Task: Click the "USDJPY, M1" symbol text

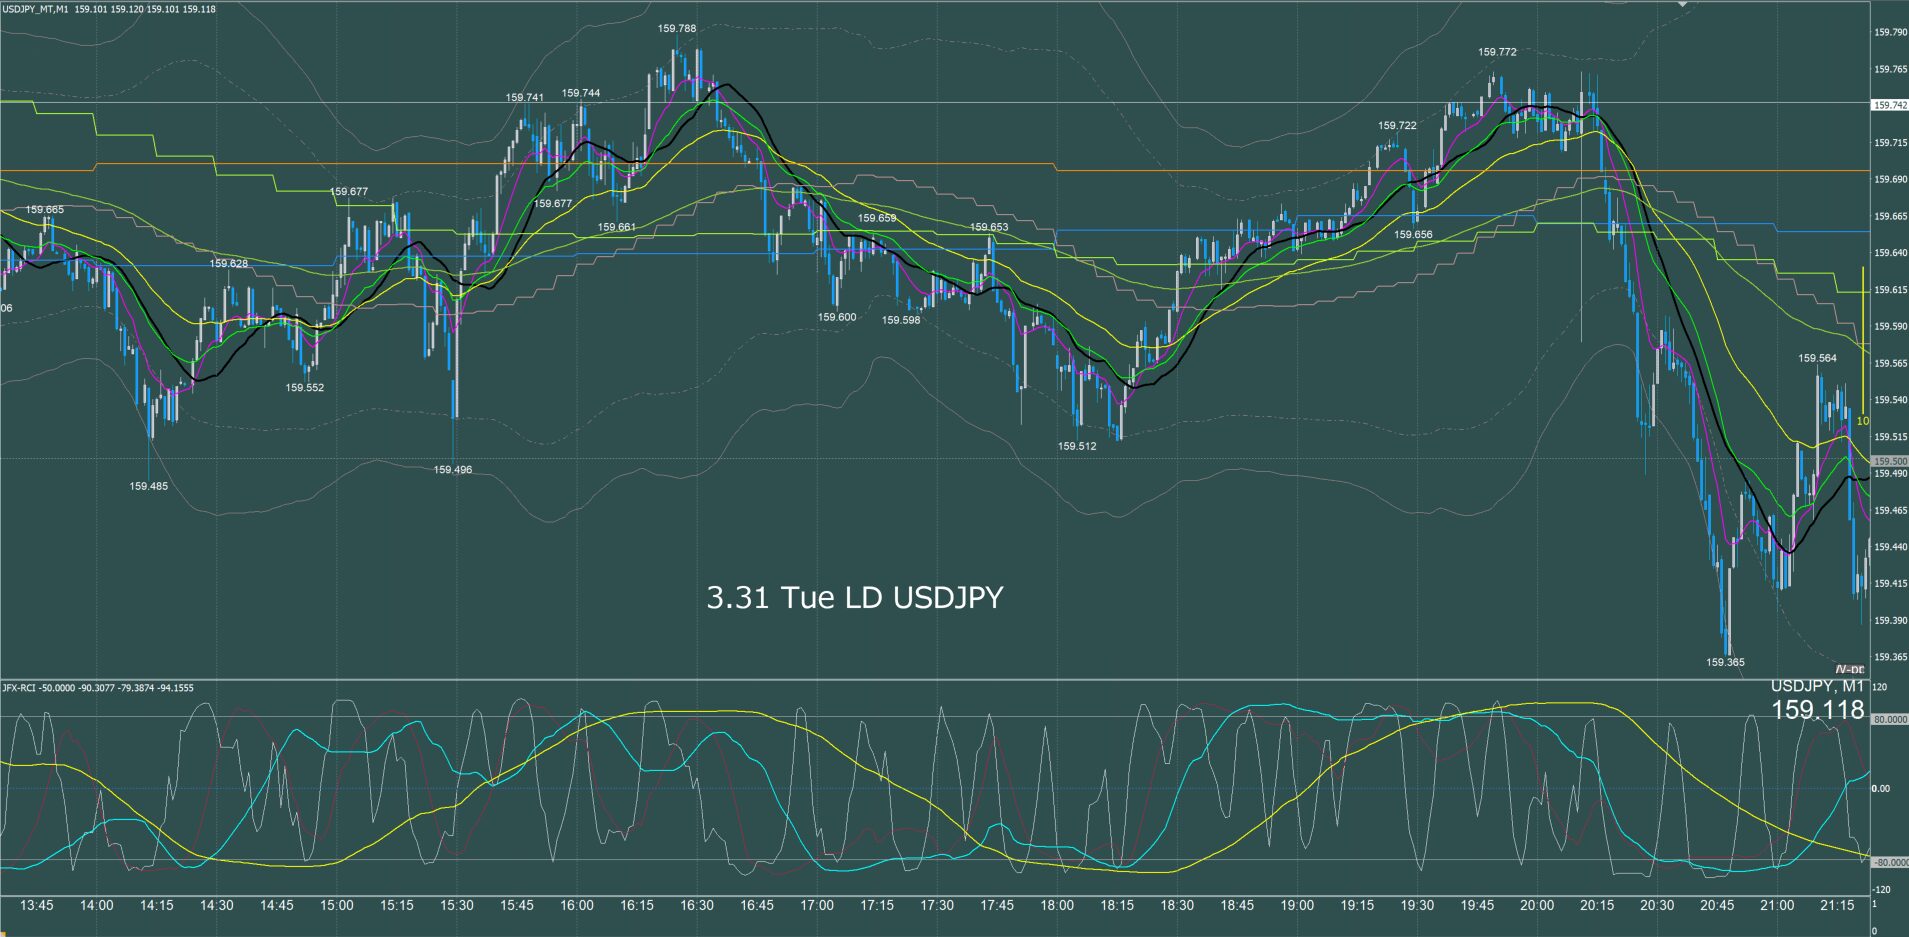Action: (x=1817, y=686)
